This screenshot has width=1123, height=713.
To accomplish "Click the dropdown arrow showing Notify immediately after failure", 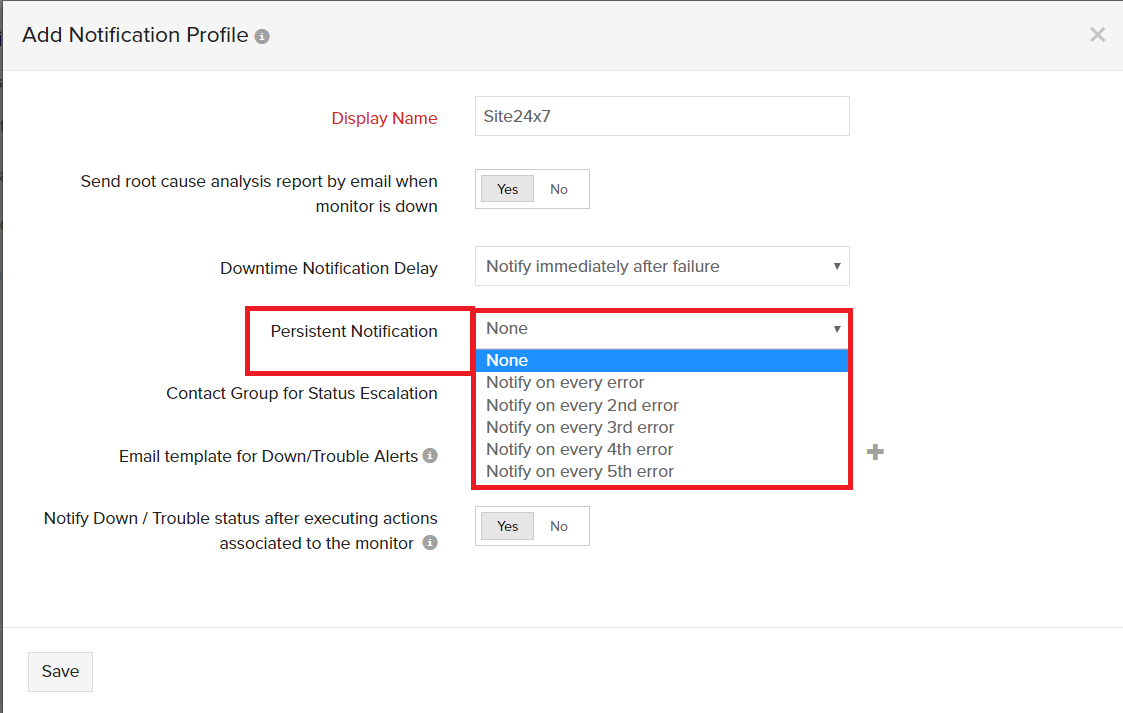I will [x=837, y=266].
